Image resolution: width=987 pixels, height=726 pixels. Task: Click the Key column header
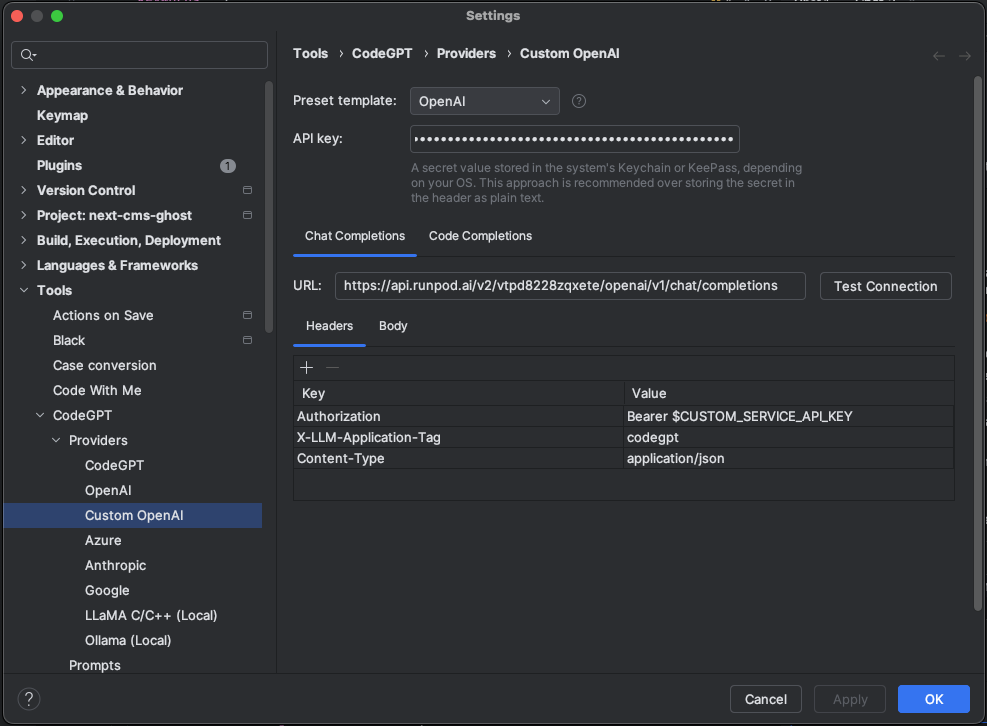click(459, 394)
